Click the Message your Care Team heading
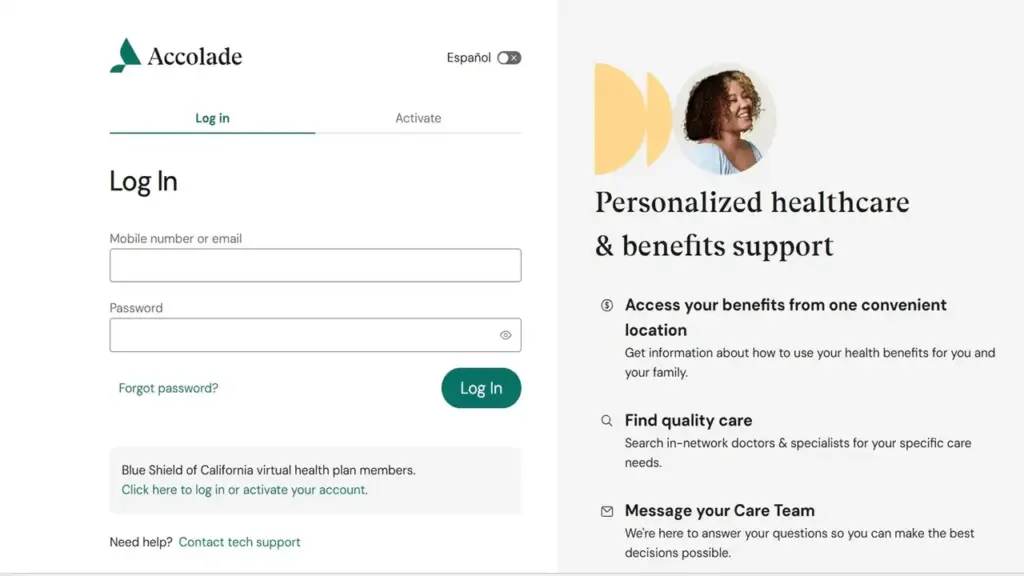The height and width of the screenshot is (576, 1024). 720,510
